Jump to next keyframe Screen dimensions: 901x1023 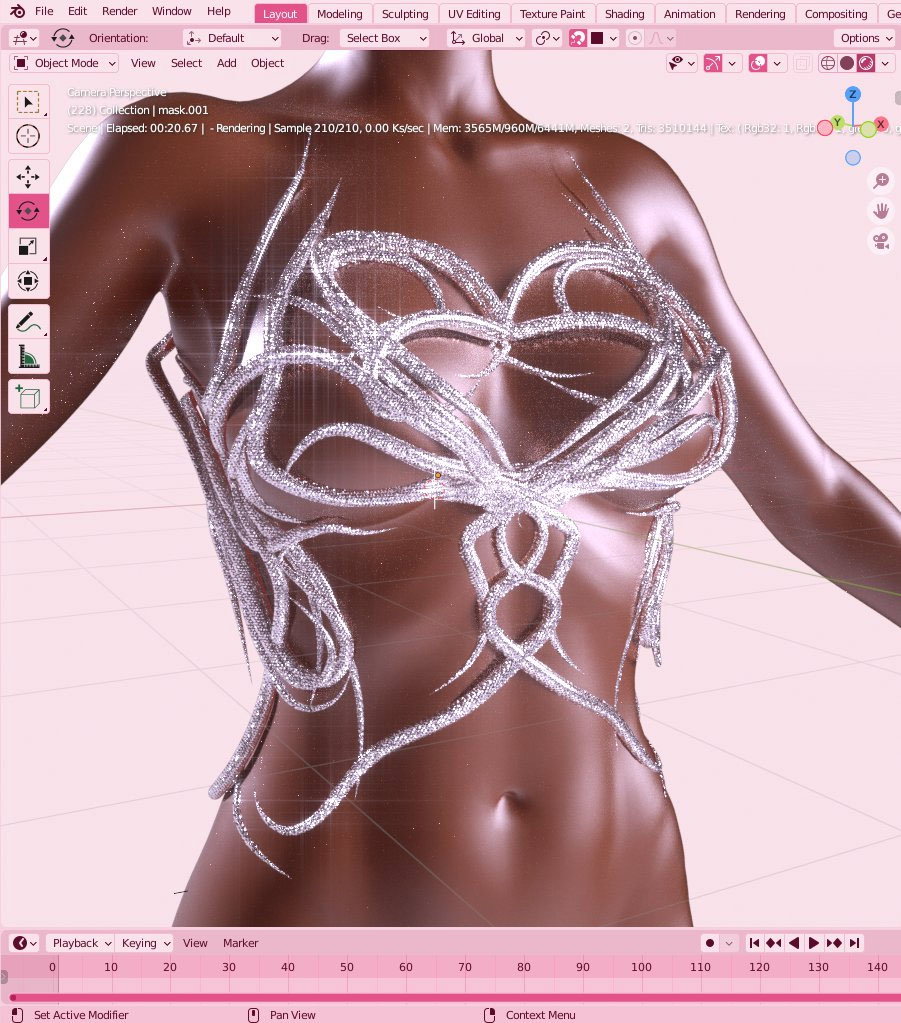point(834,943)
